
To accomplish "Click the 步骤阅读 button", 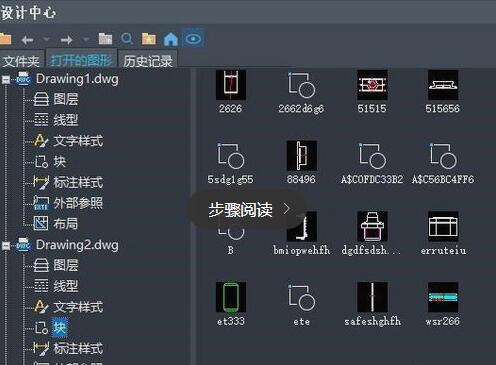I will [x=247, y=210].
